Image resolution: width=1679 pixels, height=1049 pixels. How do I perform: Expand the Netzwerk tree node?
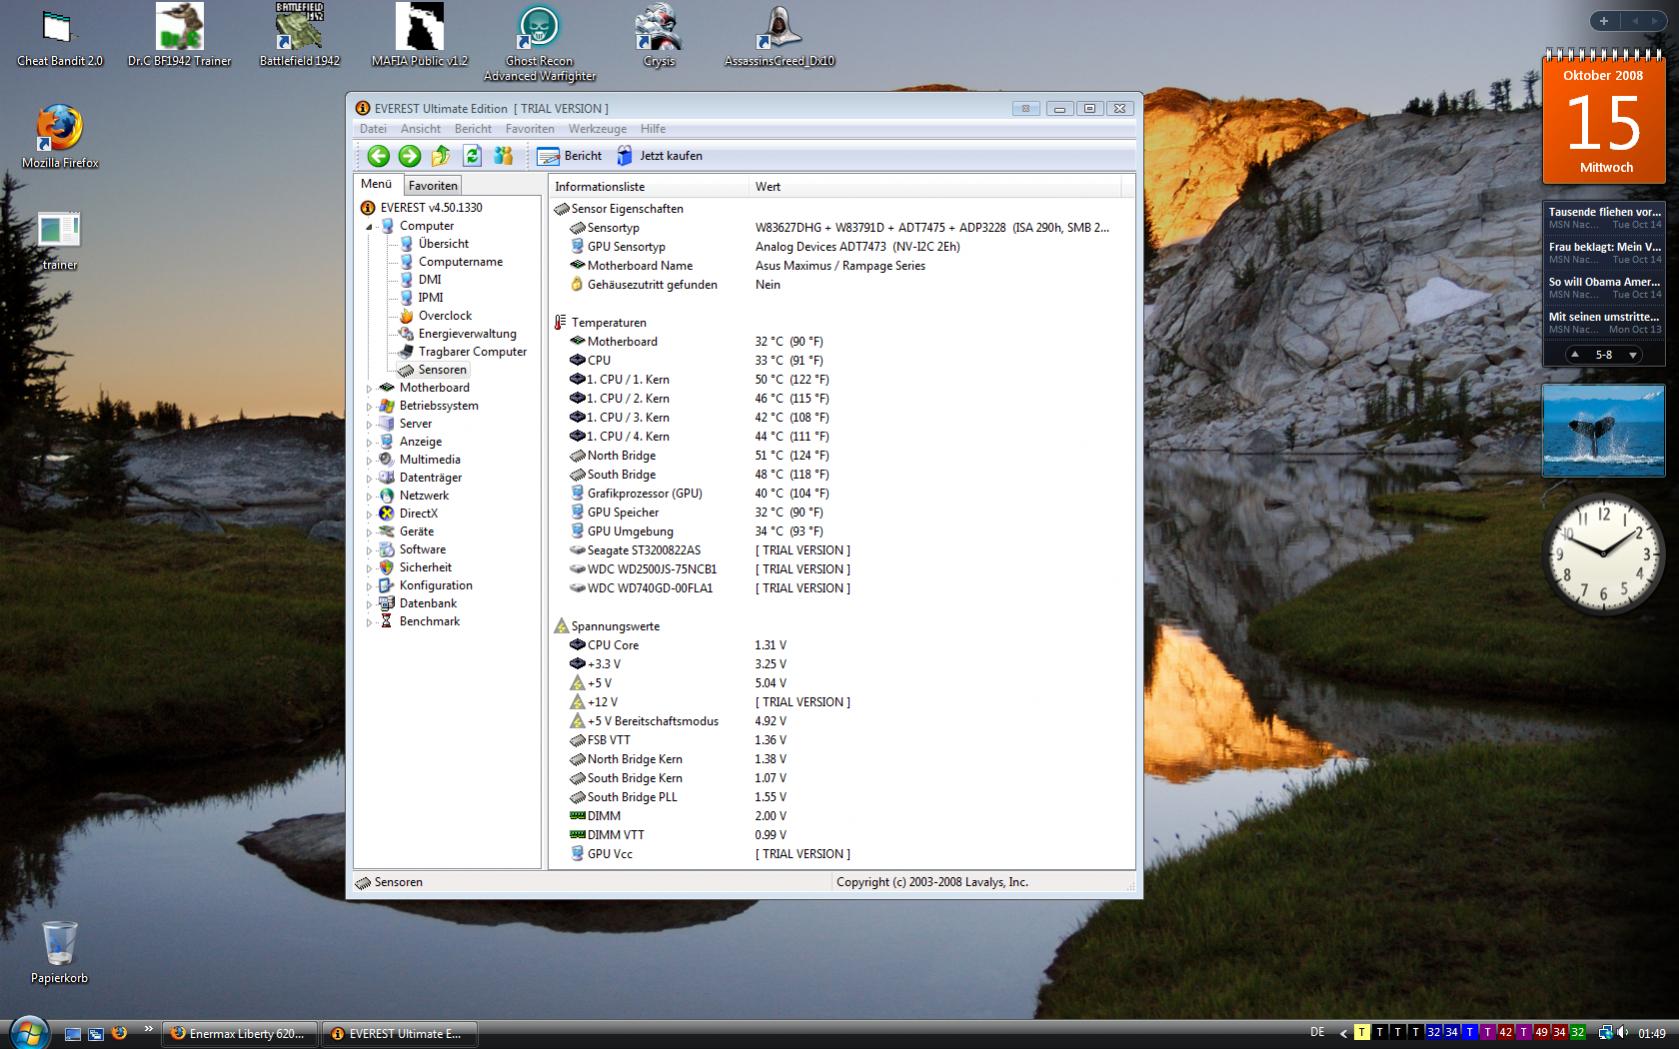tap(369, 496)
